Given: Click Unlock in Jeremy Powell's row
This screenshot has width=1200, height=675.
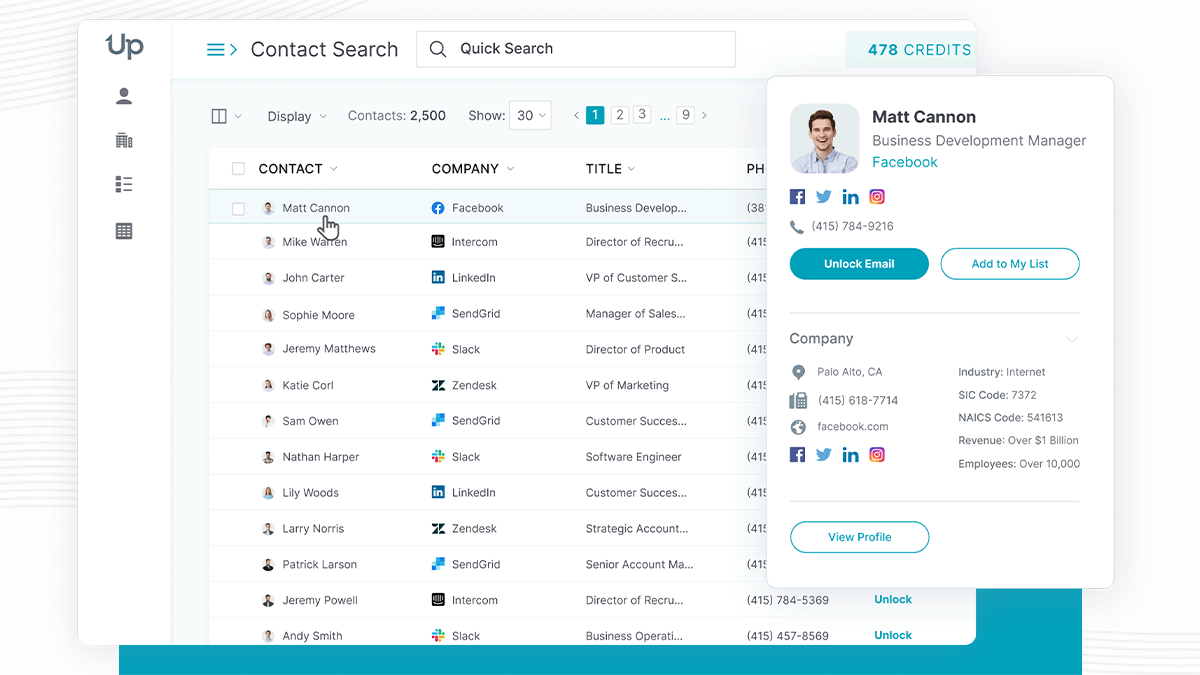Looking at the screenshot, I should 893,600.
